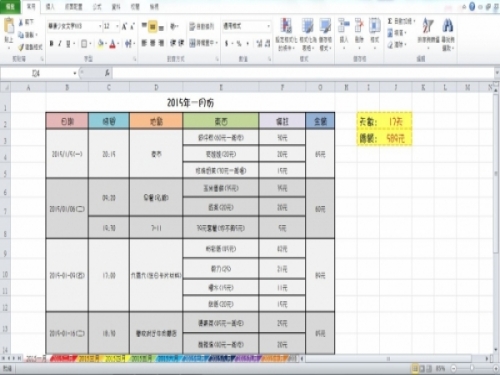
Task: Switch to the Insert ribbon tab
Action: 50,7
